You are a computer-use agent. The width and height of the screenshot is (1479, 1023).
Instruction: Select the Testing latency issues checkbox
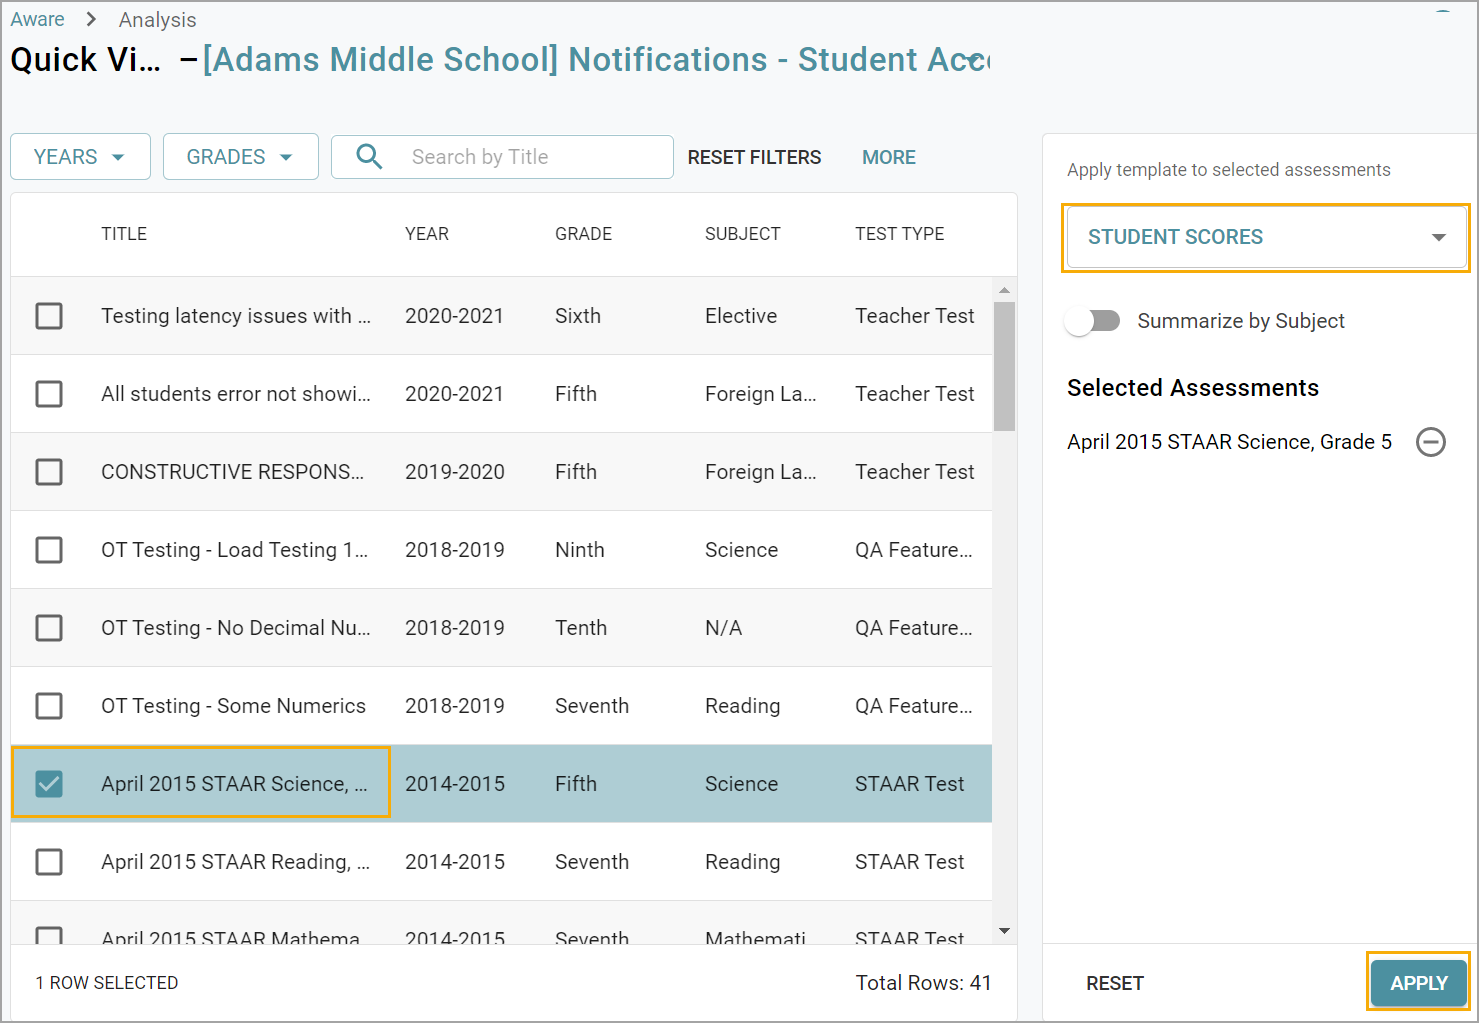click(x=49, y=316)
